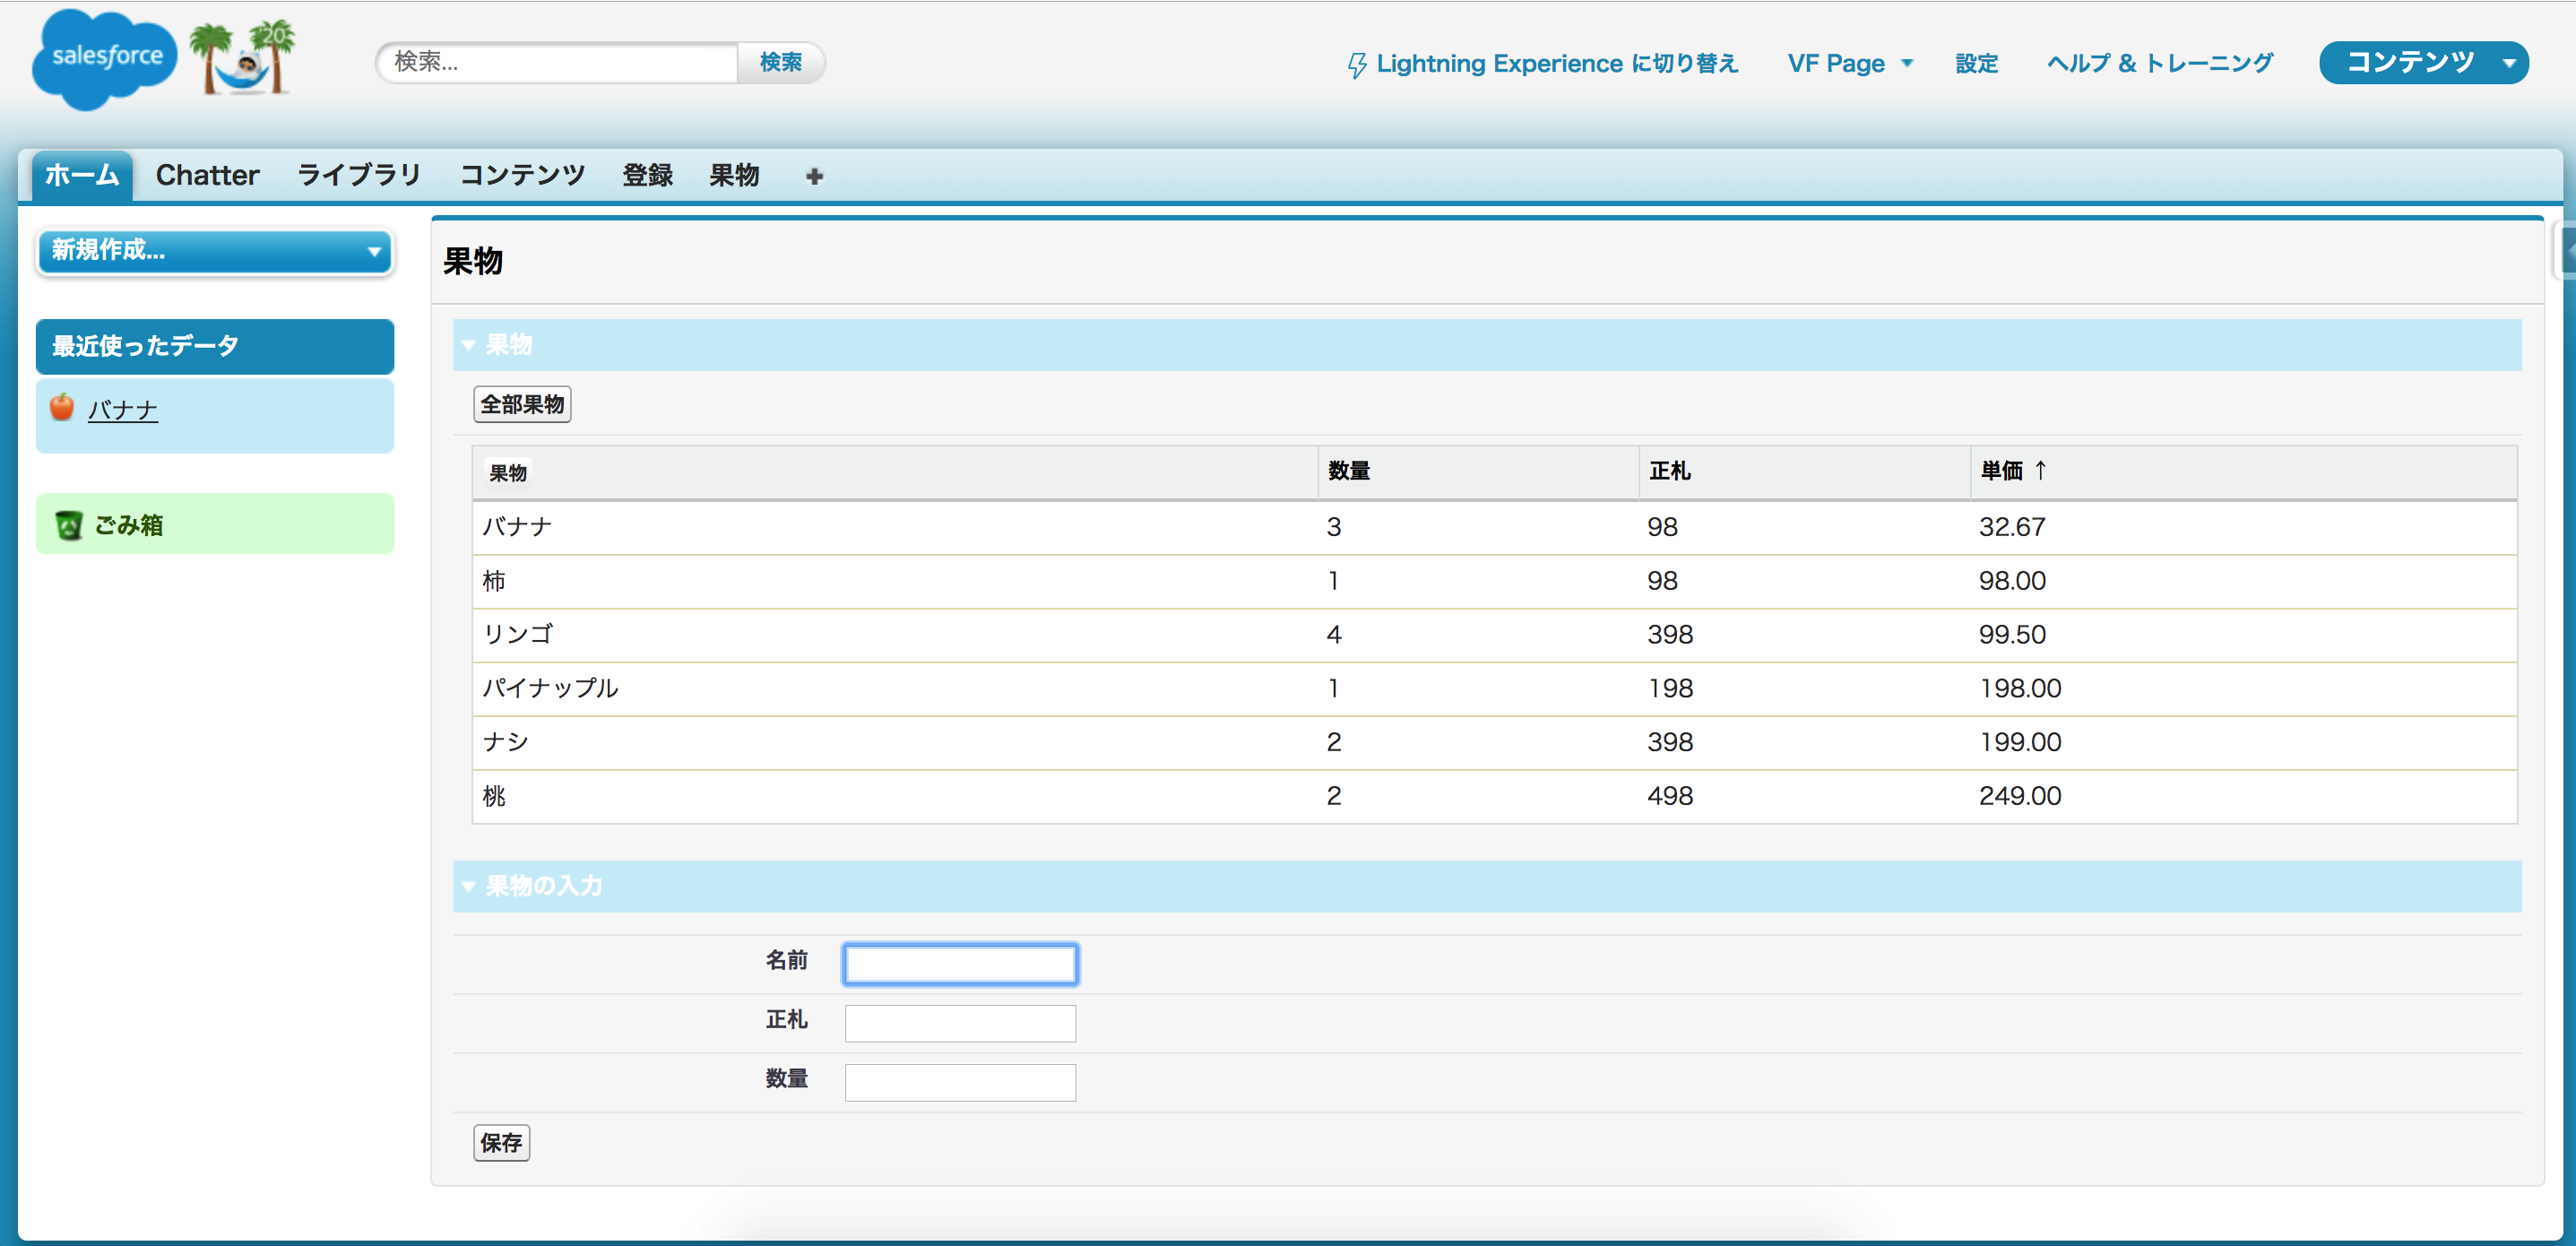Screen dimensions: 2576x1246
Task: Open the 果物 tab in the tab bar
Action: point(734,175)
